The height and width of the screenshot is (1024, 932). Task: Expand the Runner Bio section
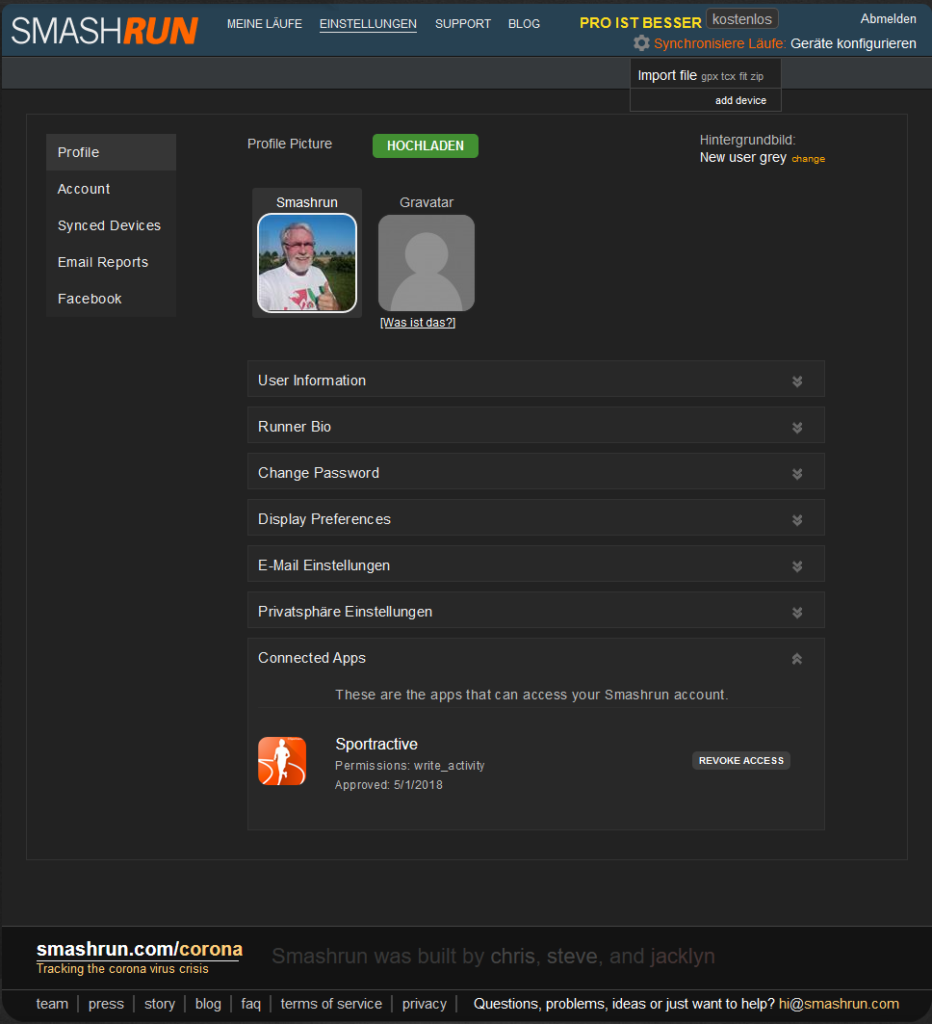click(x=797, y=427)
